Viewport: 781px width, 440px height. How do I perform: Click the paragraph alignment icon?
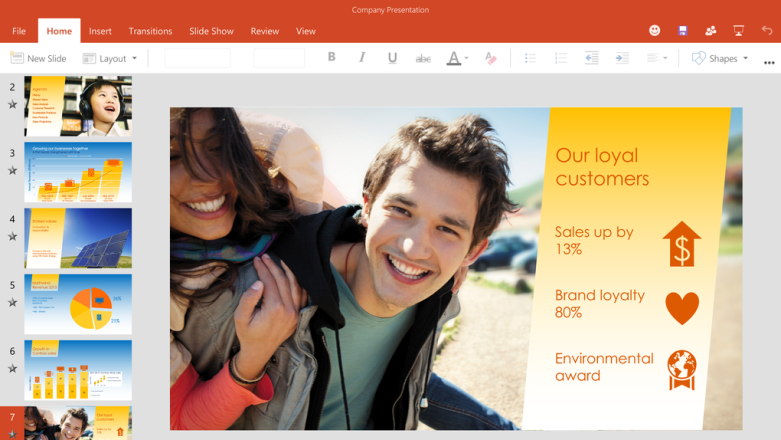pos(652,58)
